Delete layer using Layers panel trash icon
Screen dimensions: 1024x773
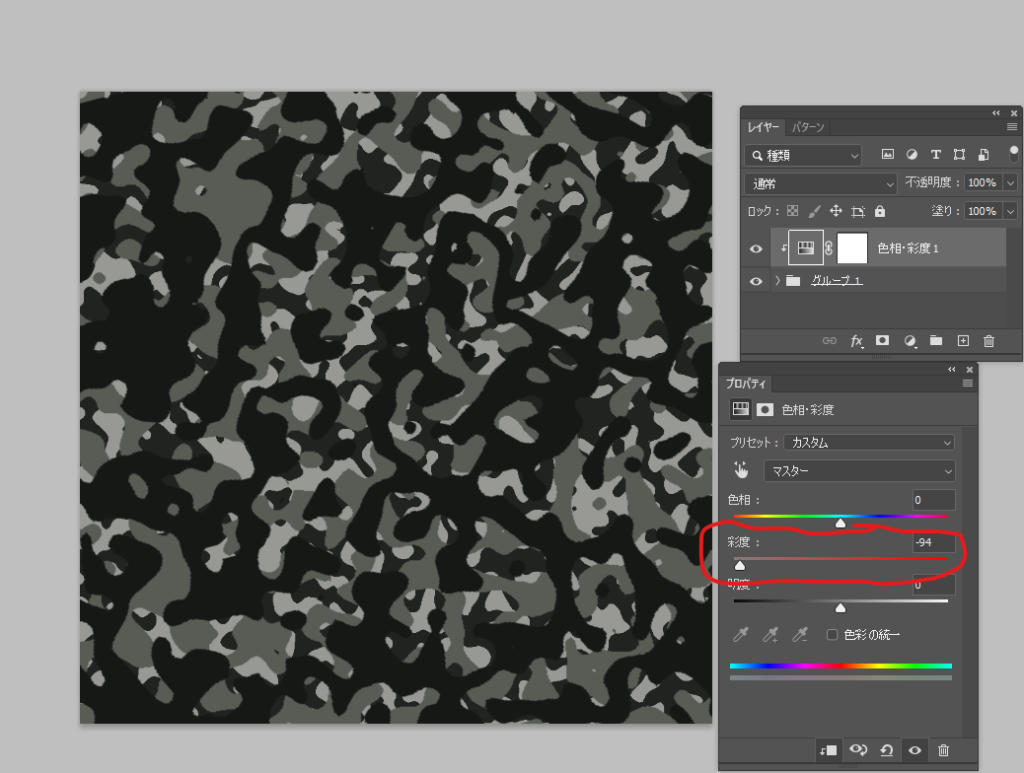coord(989,341)
